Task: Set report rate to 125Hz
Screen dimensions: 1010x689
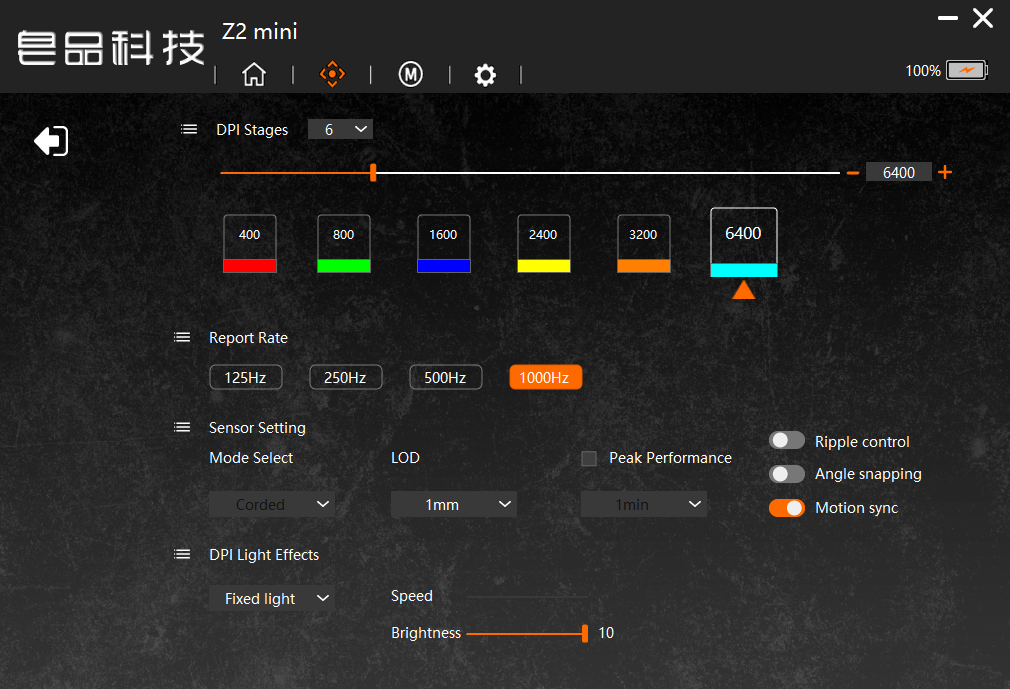Action: point(245,377)
